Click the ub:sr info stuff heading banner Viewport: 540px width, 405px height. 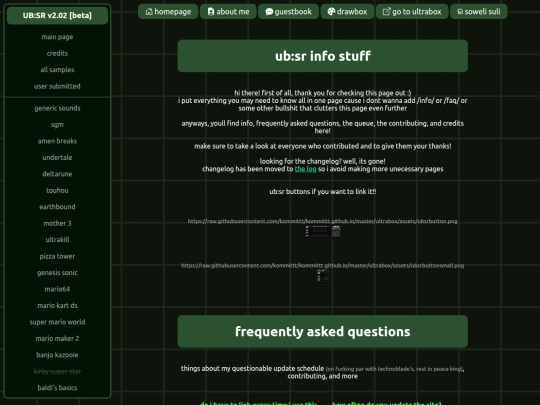323,56
